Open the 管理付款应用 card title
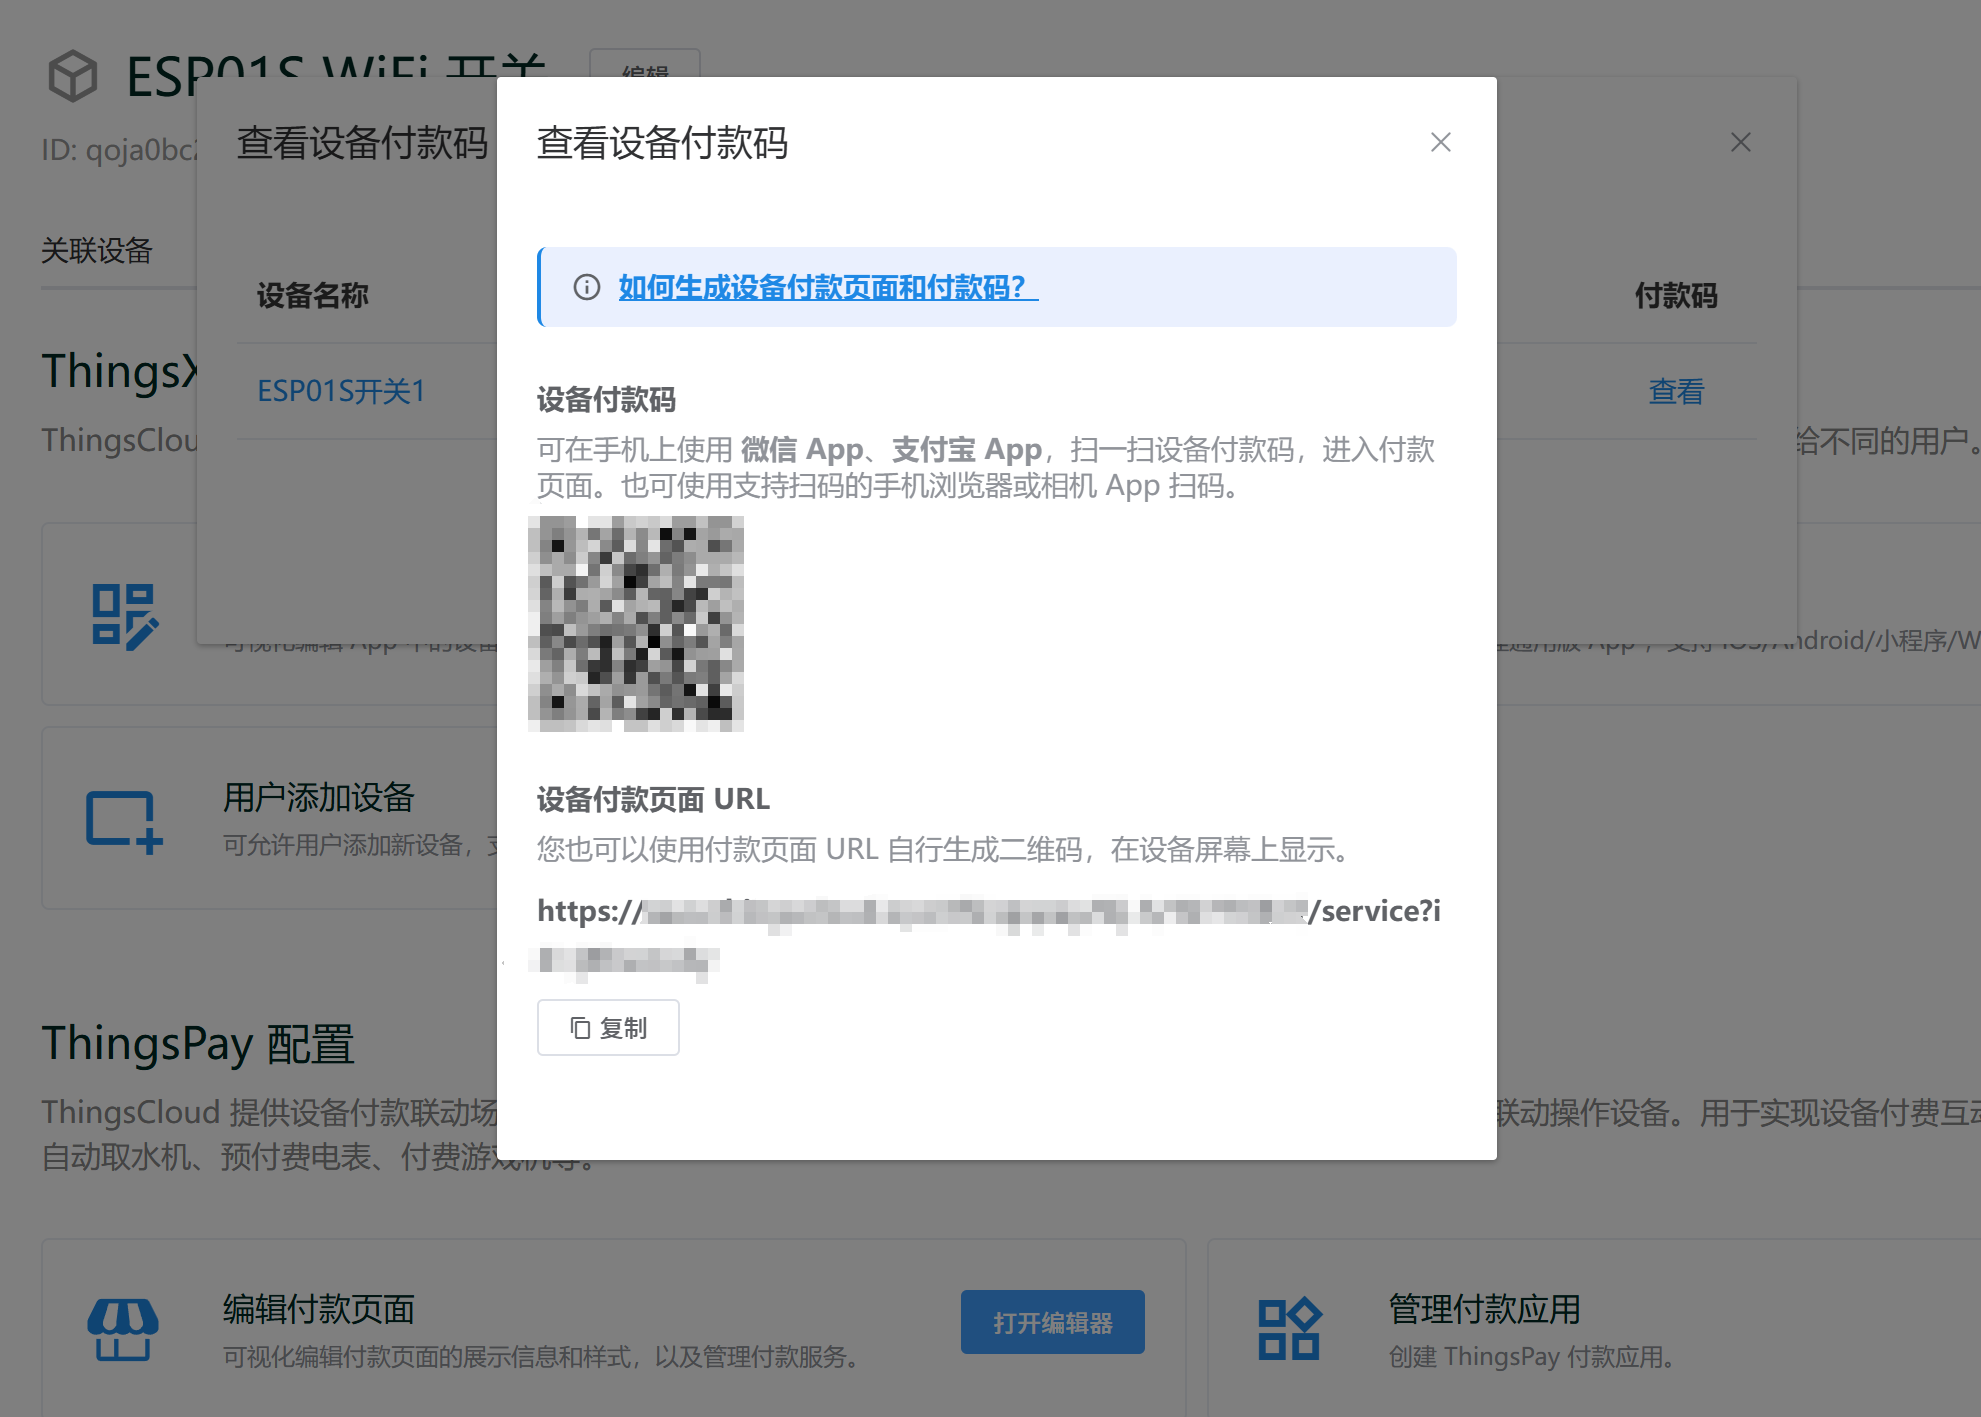The image size is (1981, 1417). 1484,1309
